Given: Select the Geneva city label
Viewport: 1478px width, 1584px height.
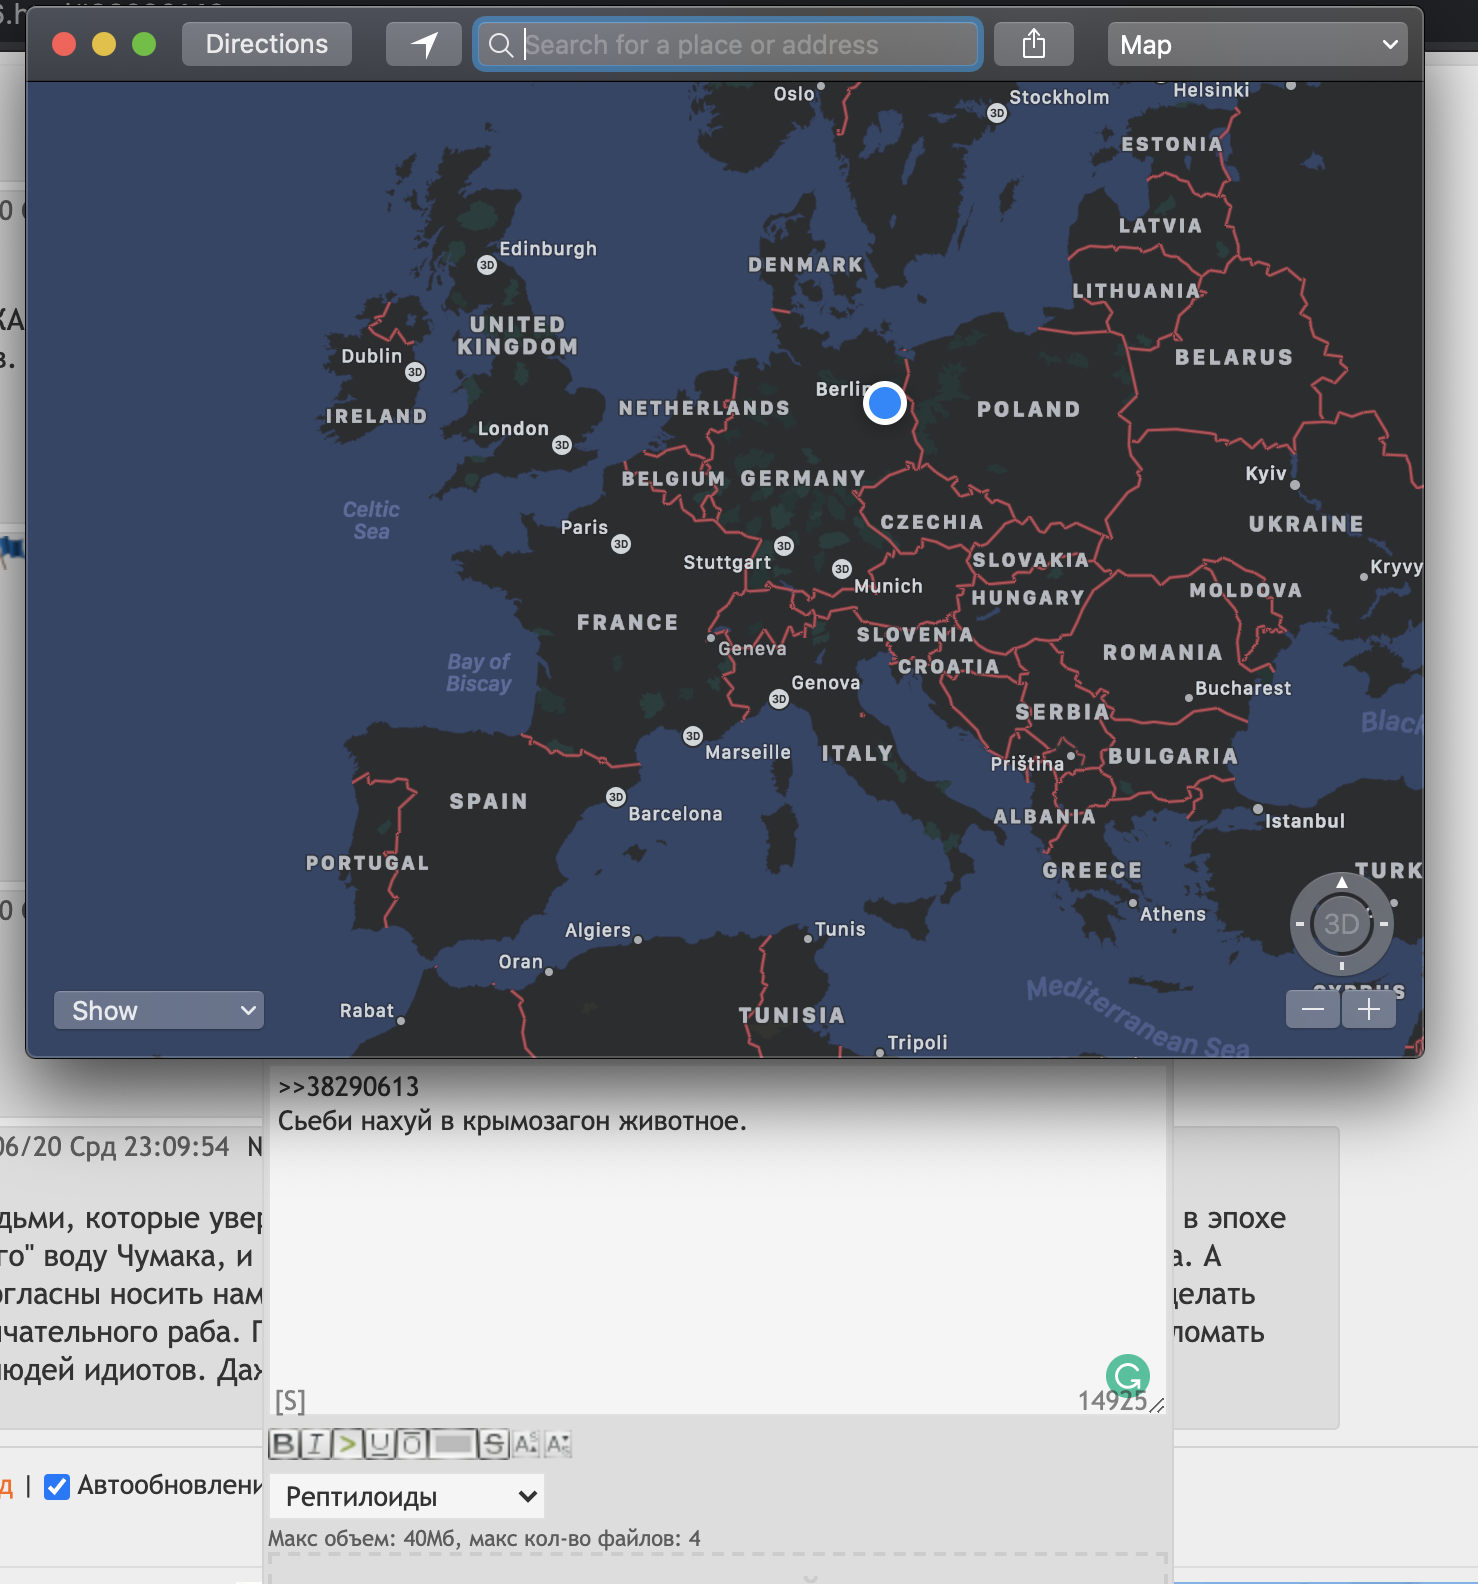Looking at the screenshot, I should tap(752, 649).
